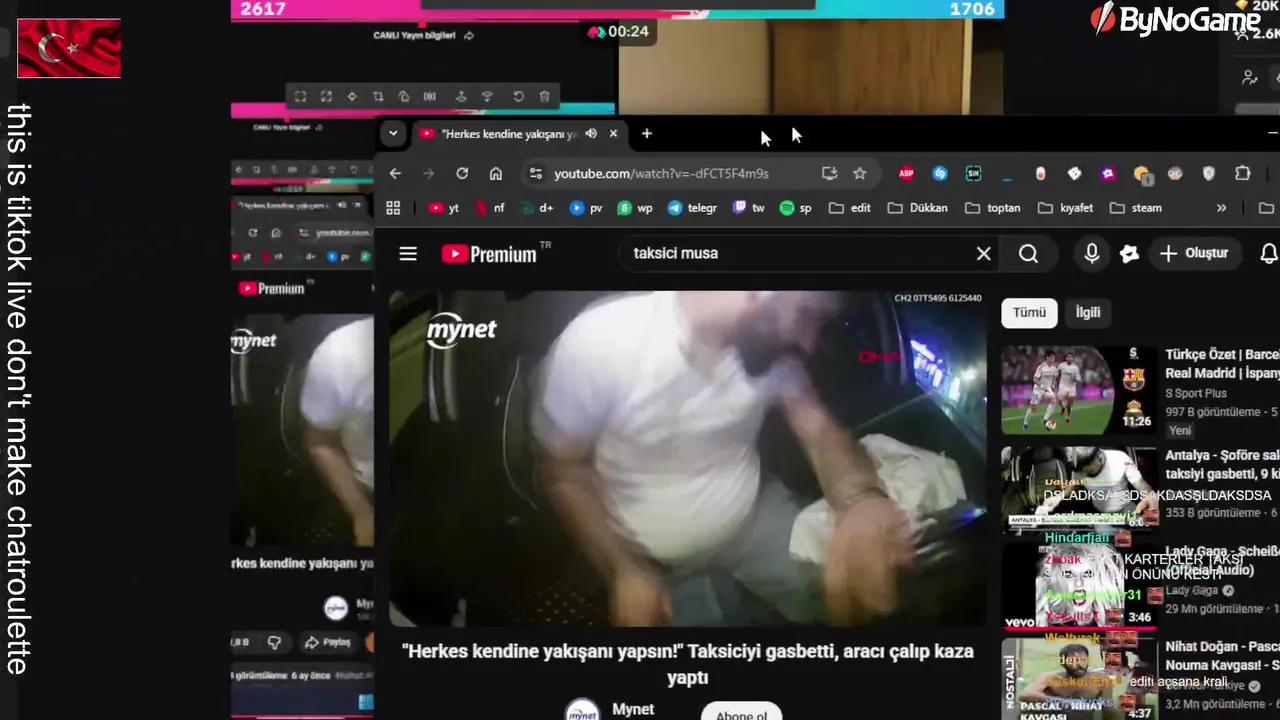This screenshot has width=1280, height=720.
Task: Select the 'Tümü' filter chip
Action: point(1029,313)
